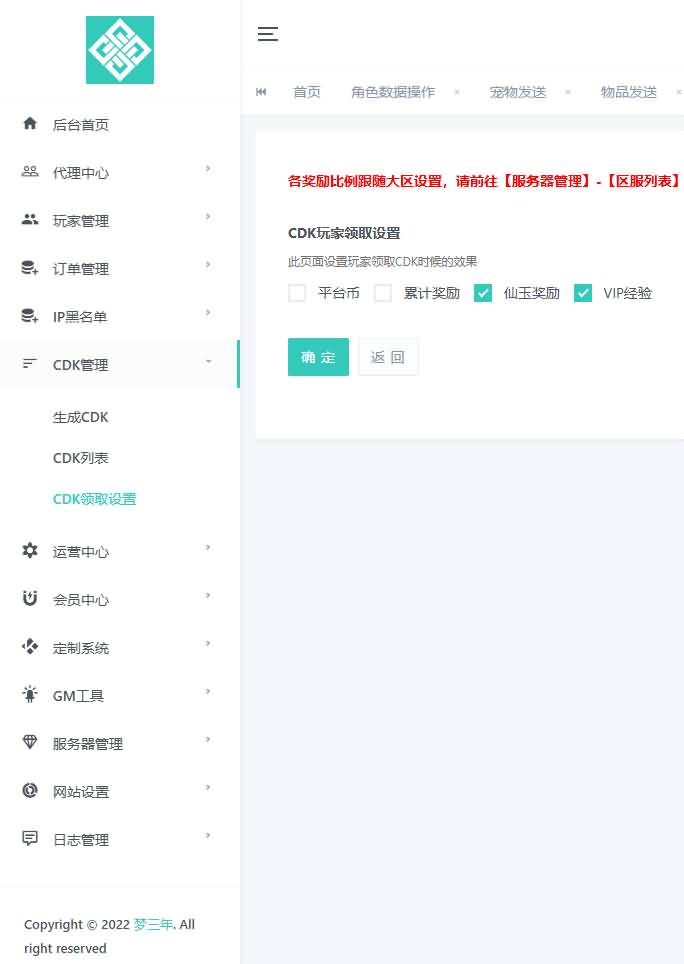Enable the 平台币 checkbox
684x964 pixels.
coord(297,293)
